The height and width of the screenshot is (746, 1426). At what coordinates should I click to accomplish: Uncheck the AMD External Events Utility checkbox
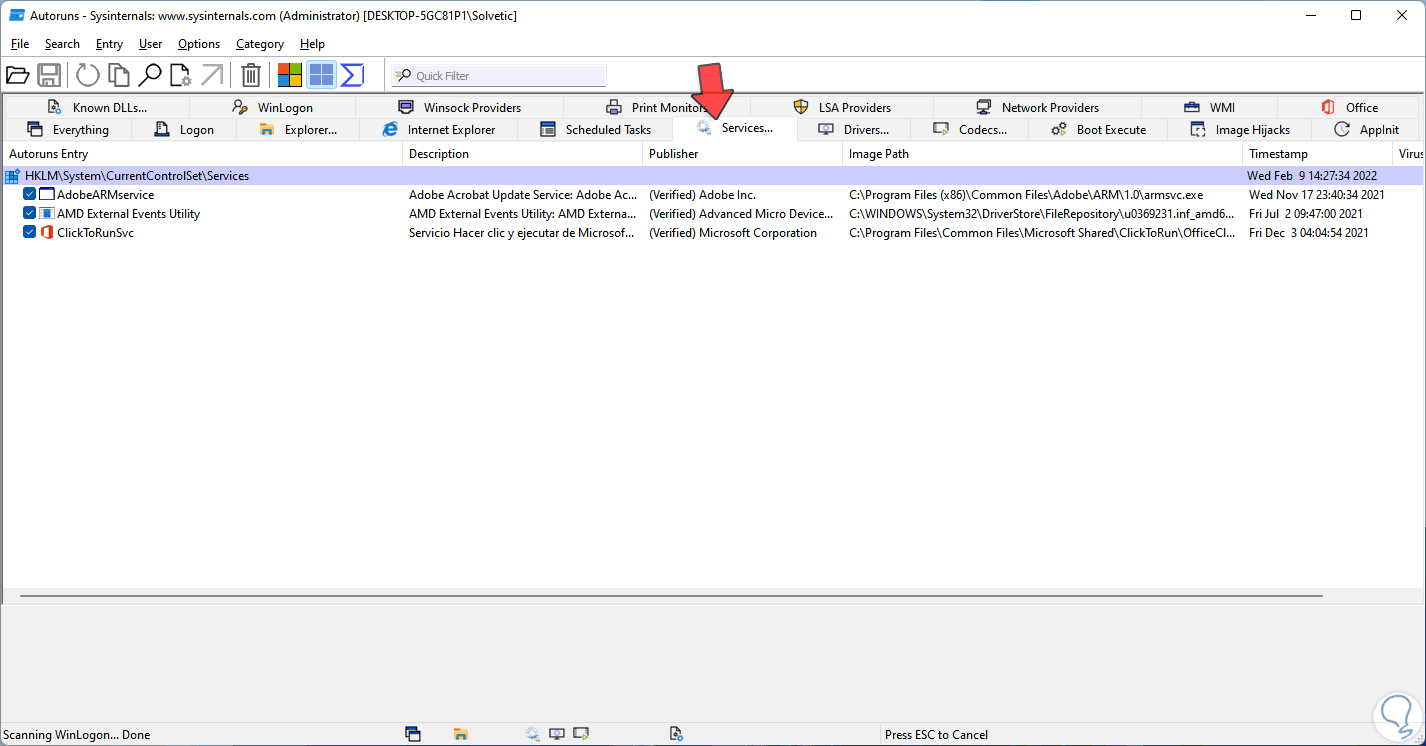(30, 214)
